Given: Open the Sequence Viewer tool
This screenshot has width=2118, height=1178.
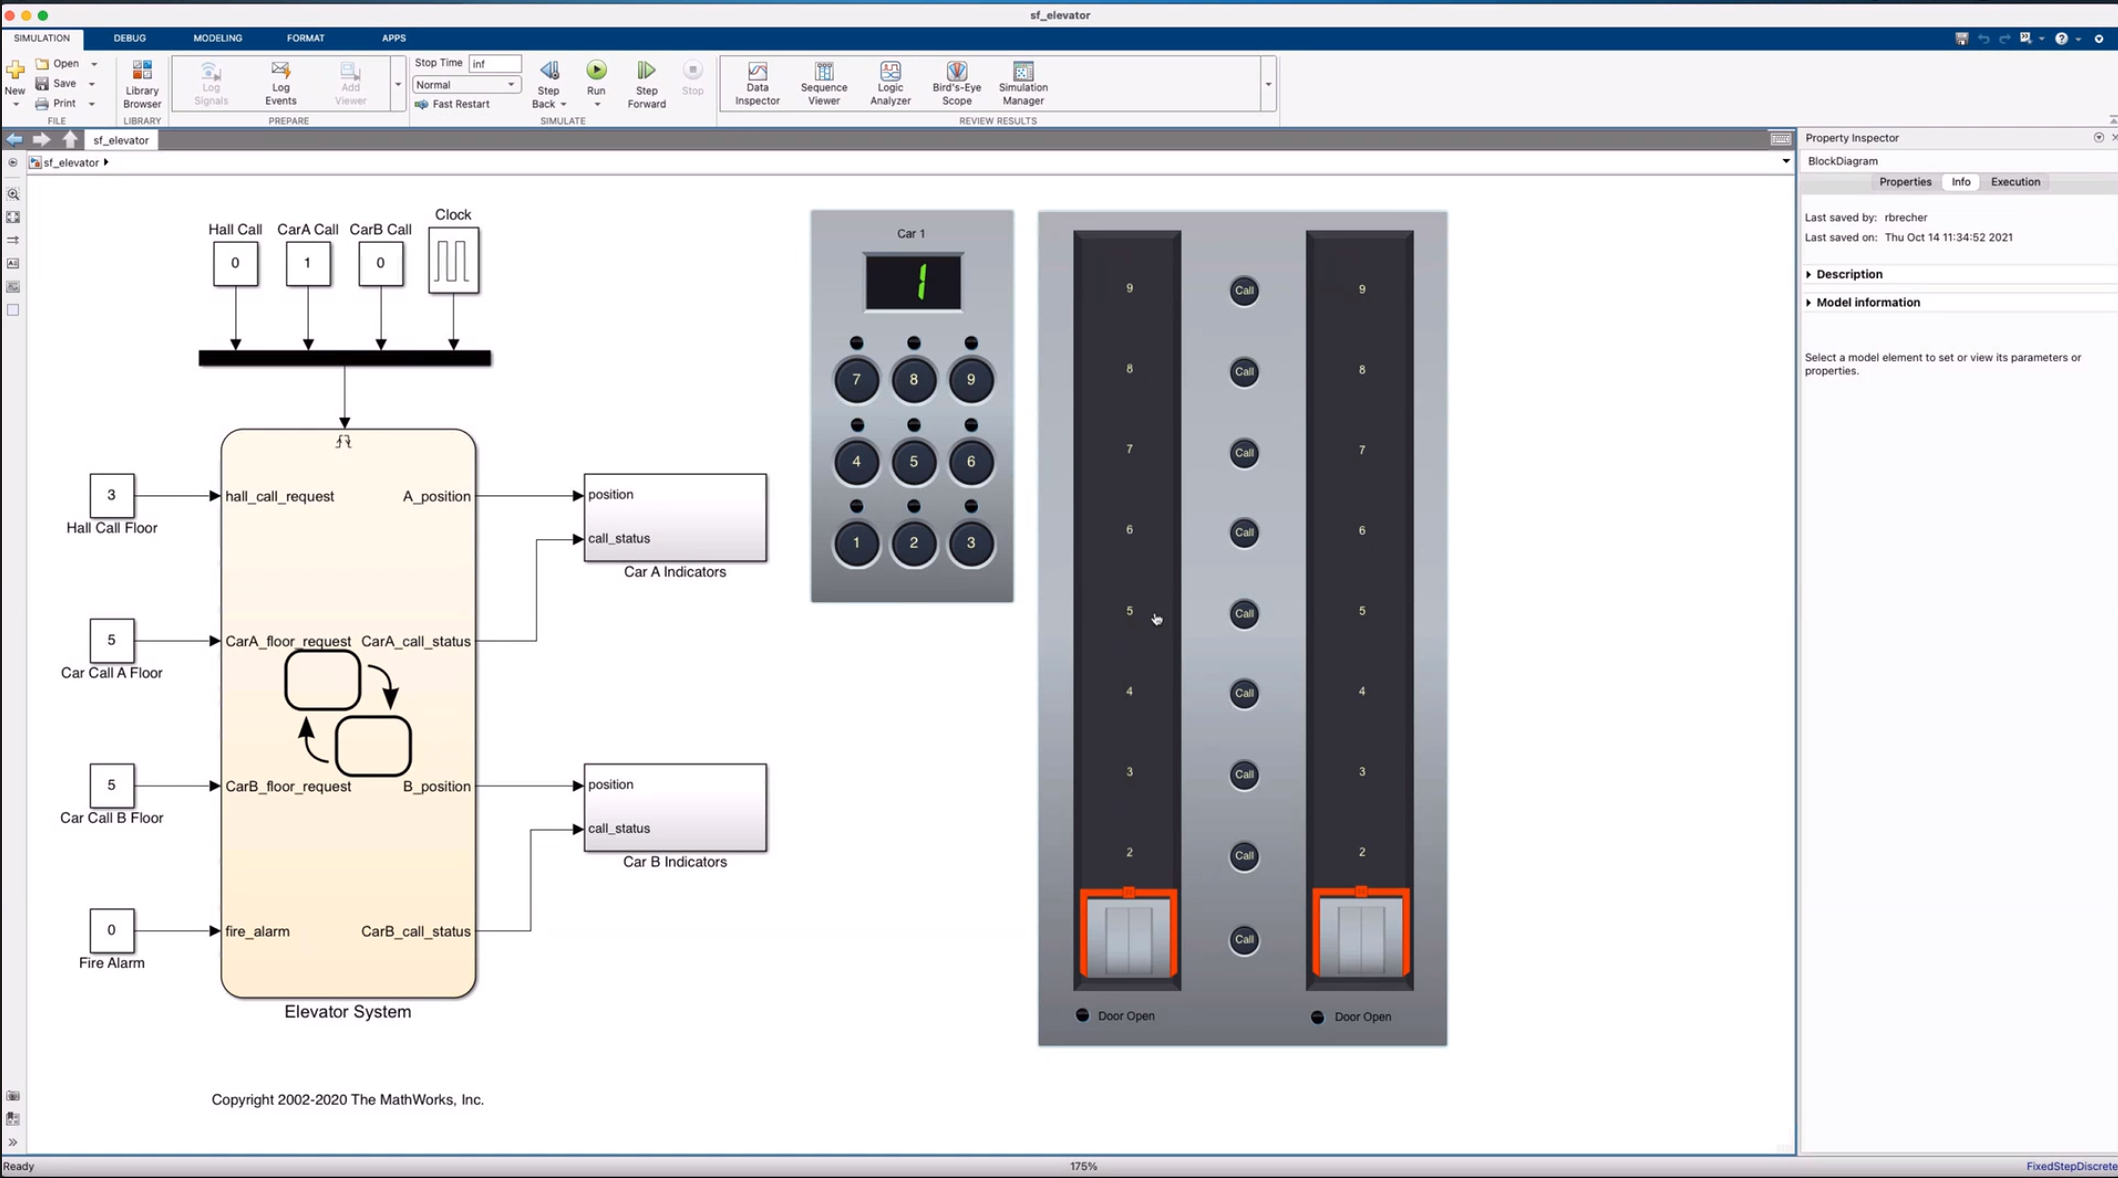Looking at the screenshot, I should point(823,82).
